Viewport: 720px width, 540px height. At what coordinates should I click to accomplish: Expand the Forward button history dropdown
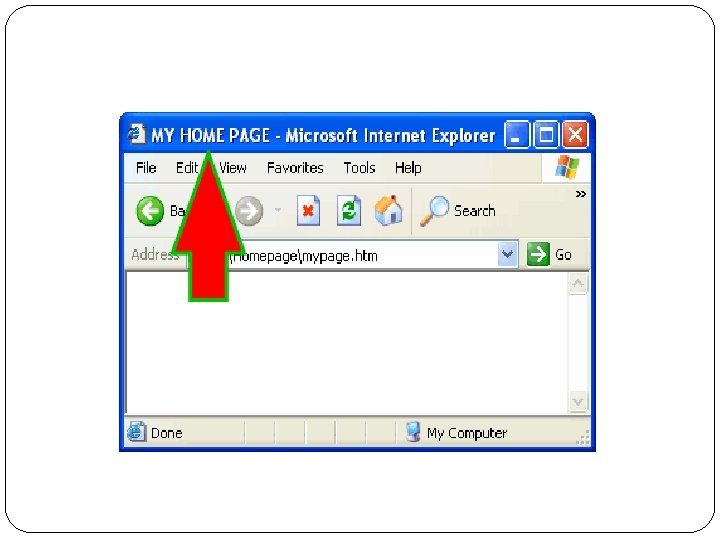click(x=278, y=210)
